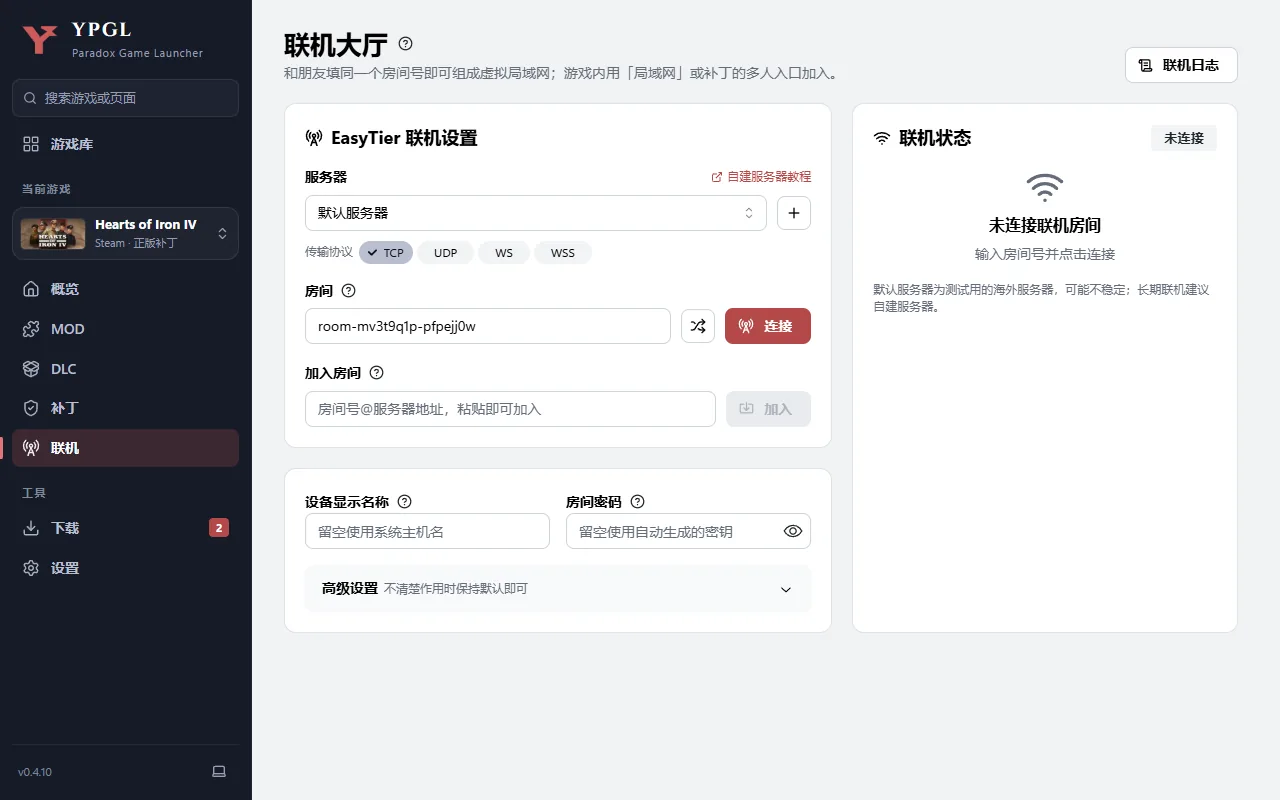
Task: Open the MOD page
Action: pos(125,329)
